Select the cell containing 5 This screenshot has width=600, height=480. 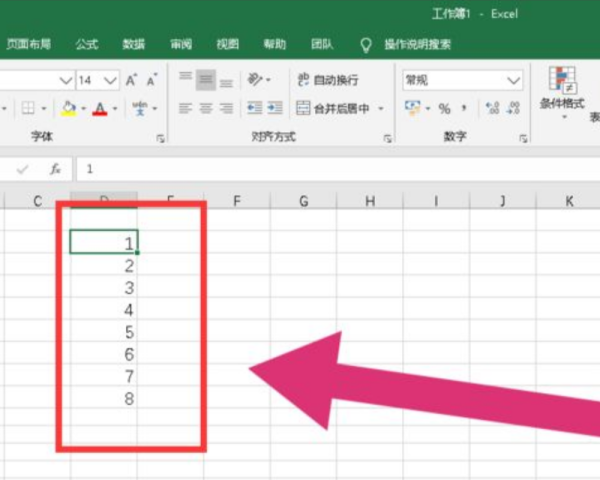(104, 331)
